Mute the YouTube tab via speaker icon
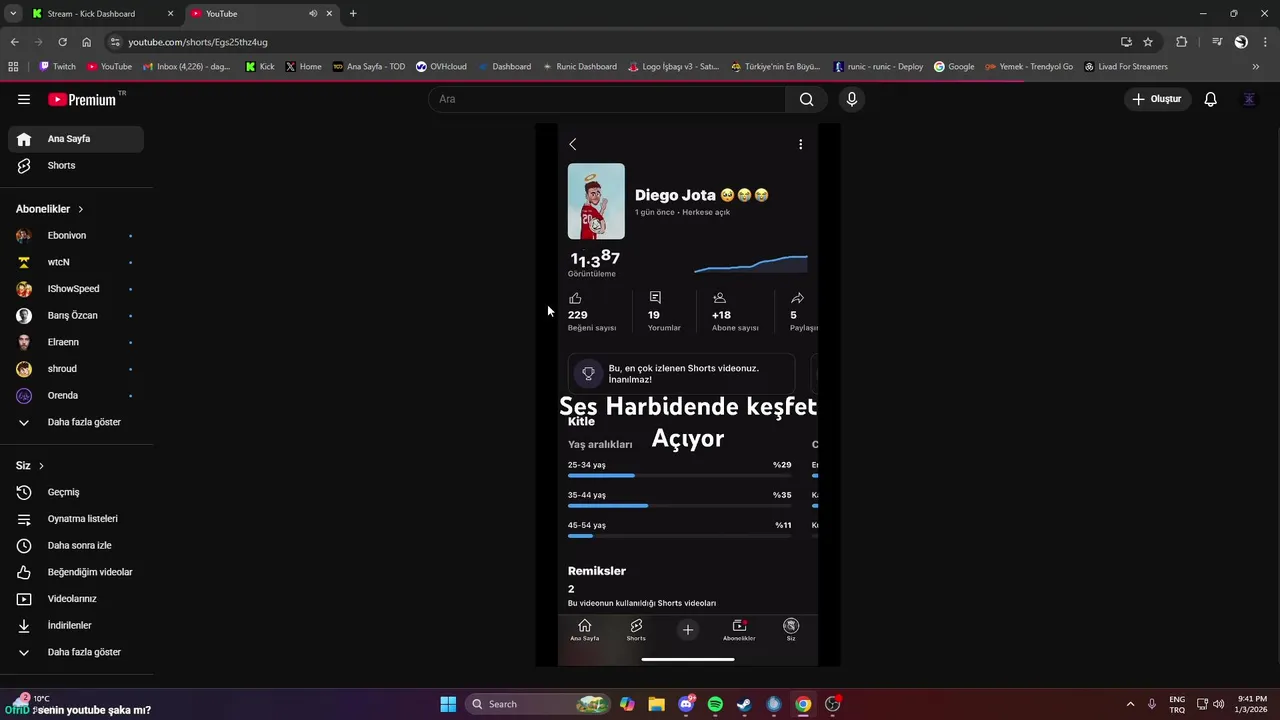 coord(313,14)
